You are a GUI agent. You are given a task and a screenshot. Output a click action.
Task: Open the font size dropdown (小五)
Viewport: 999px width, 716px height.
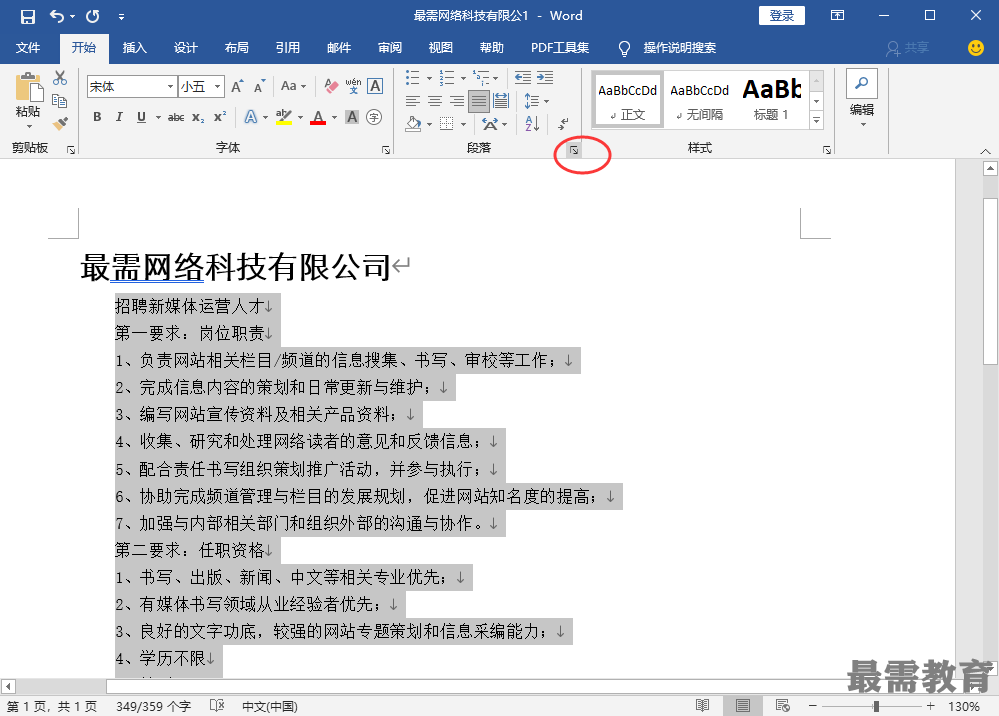pos(218,87)
